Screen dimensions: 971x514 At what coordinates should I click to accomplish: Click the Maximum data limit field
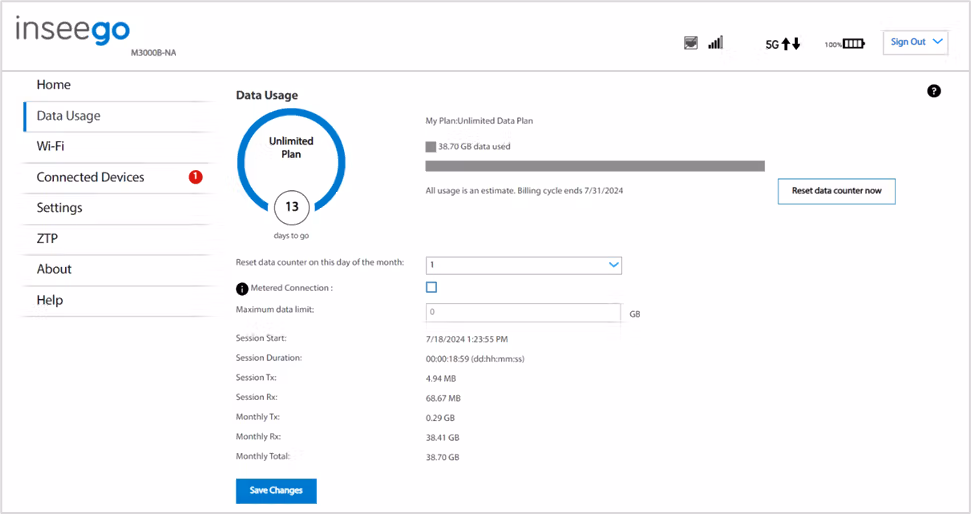tap(523, 312)
